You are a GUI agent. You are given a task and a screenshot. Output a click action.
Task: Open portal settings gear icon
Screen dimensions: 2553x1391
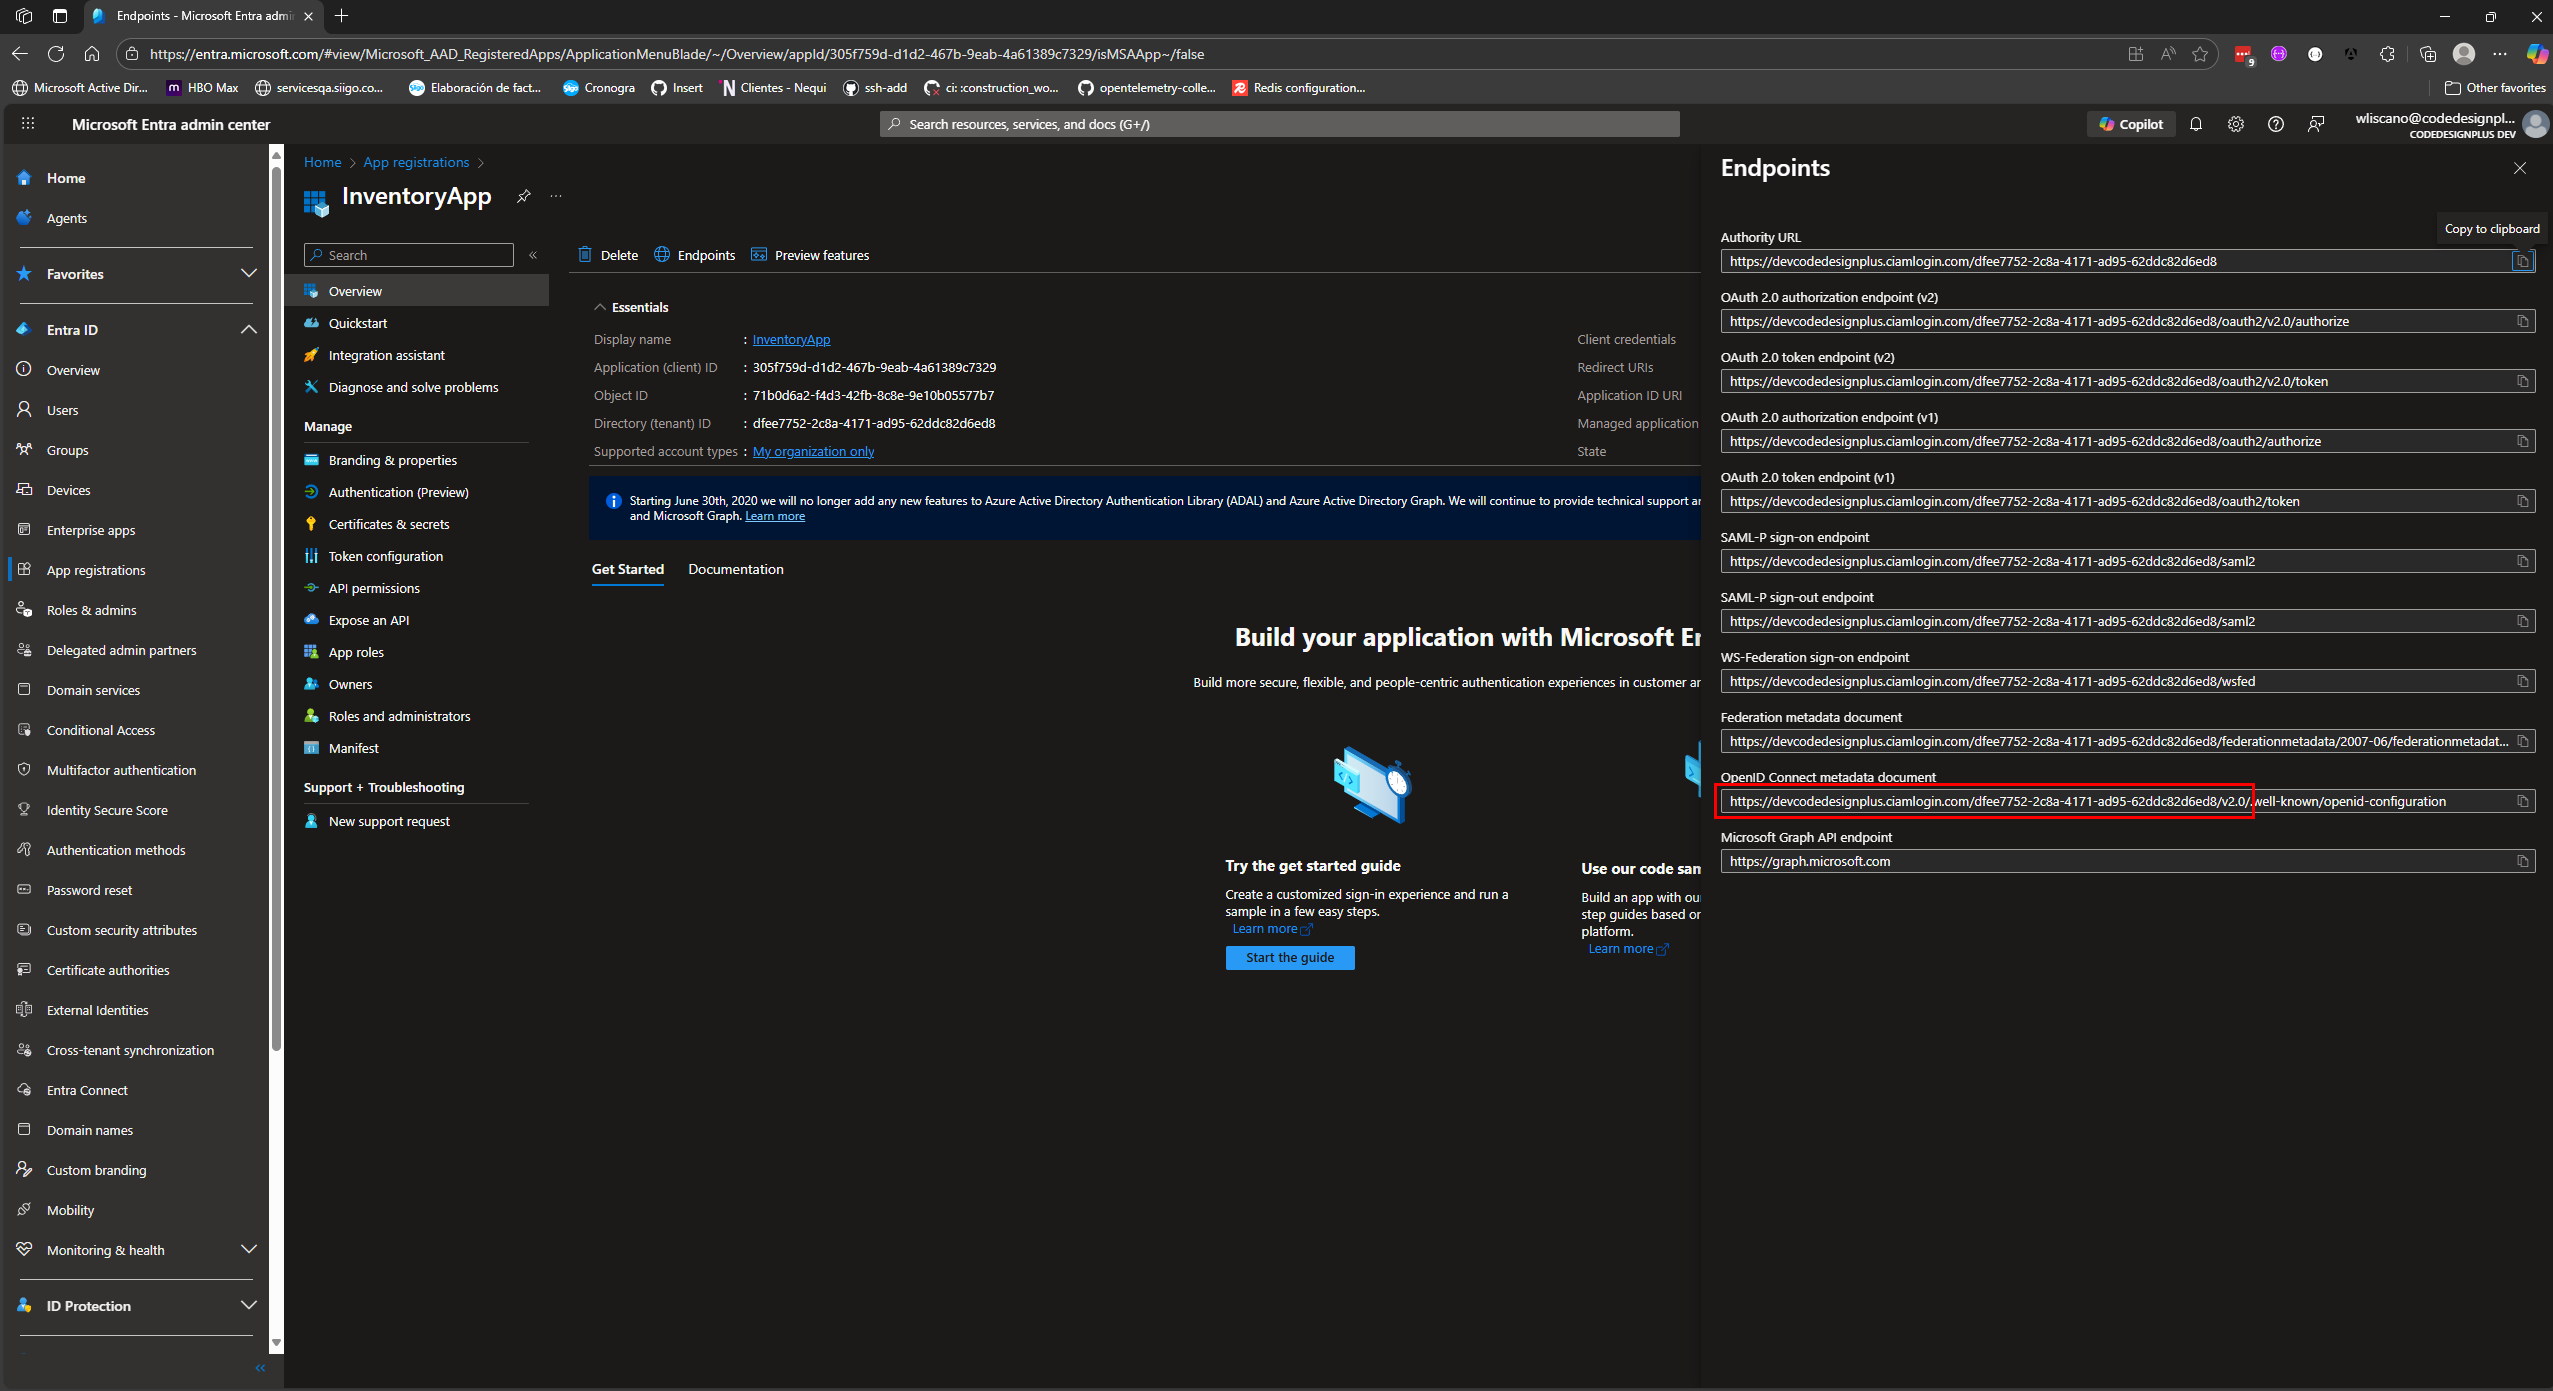coord(2236,124)
